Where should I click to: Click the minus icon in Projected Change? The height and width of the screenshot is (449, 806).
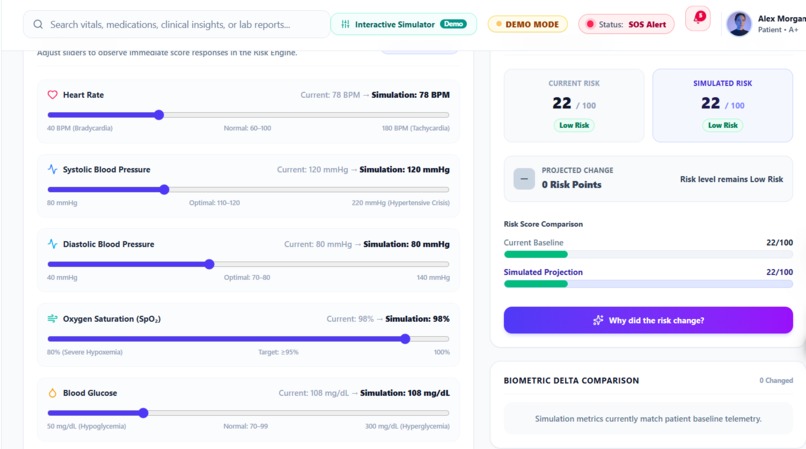point(524,179)
